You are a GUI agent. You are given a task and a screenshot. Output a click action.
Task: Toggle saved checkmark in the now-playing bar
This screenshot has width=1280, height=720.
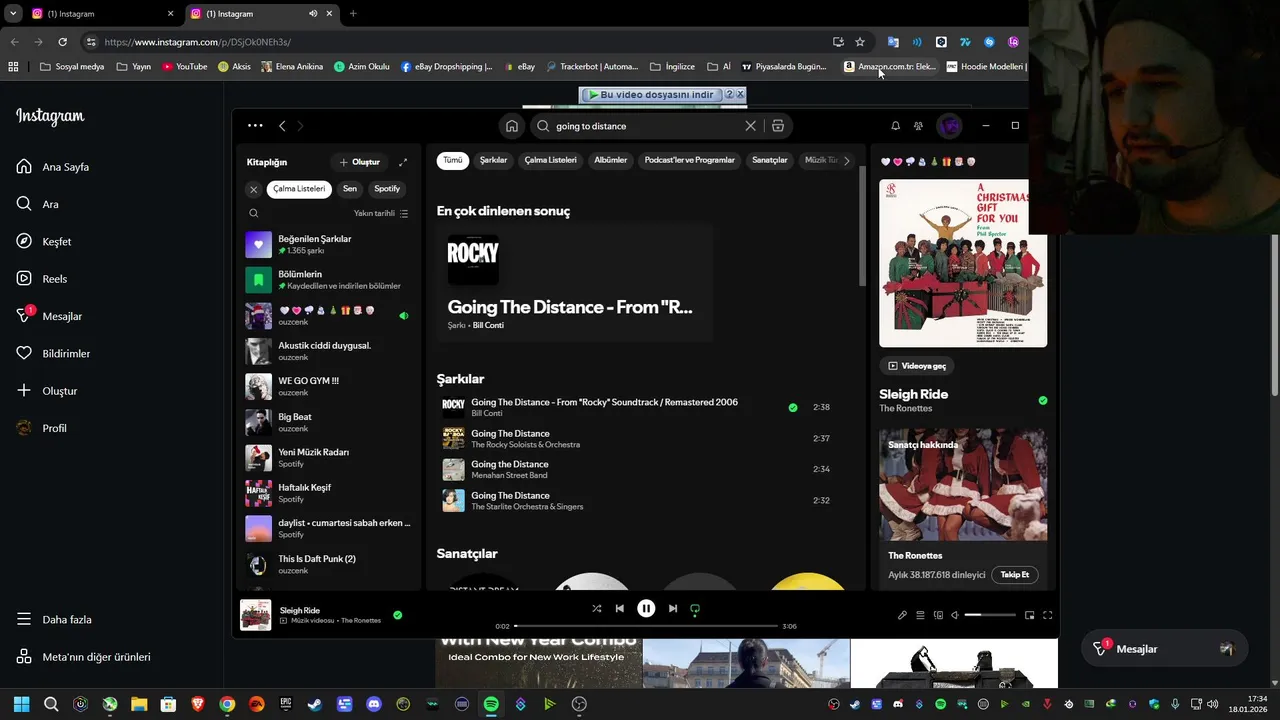pyautogui.click(x=397, y=615)
